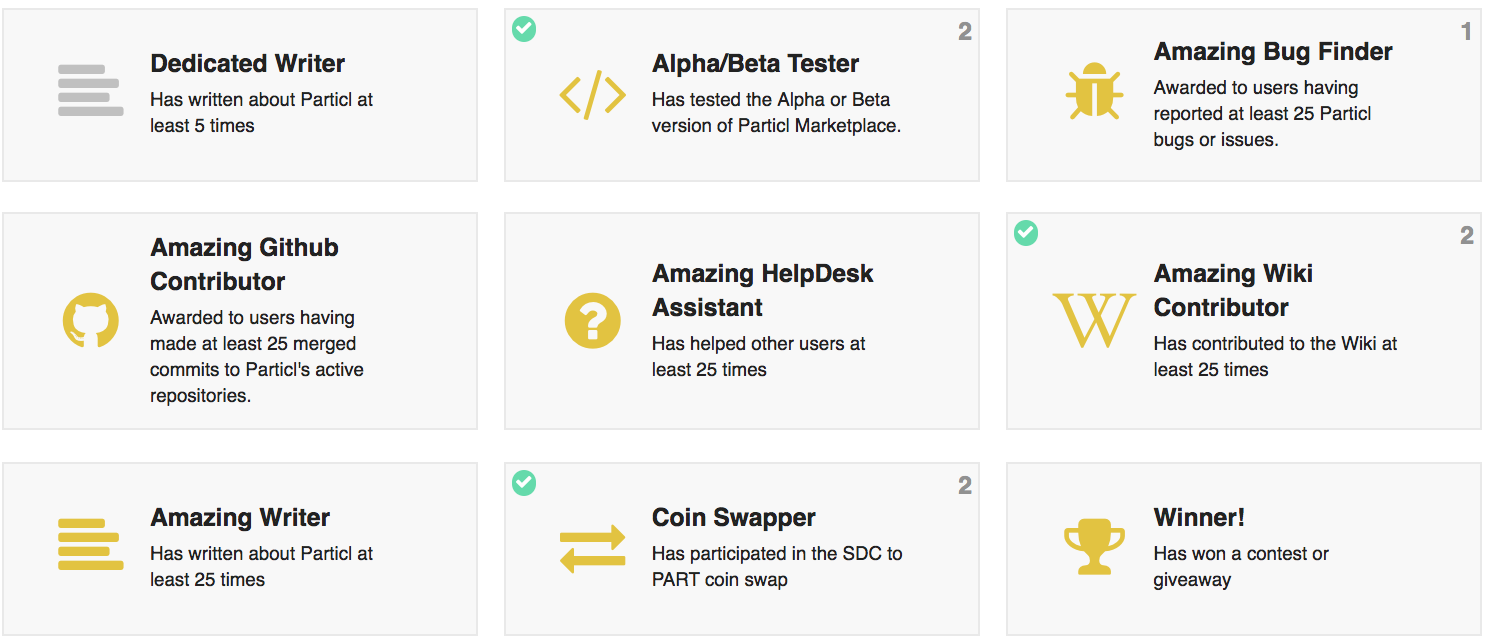Viewport: 1490px width, 644px height.
Task: Click green checkmark on Amazing Wiki Contributor card
Action: 1026,233
